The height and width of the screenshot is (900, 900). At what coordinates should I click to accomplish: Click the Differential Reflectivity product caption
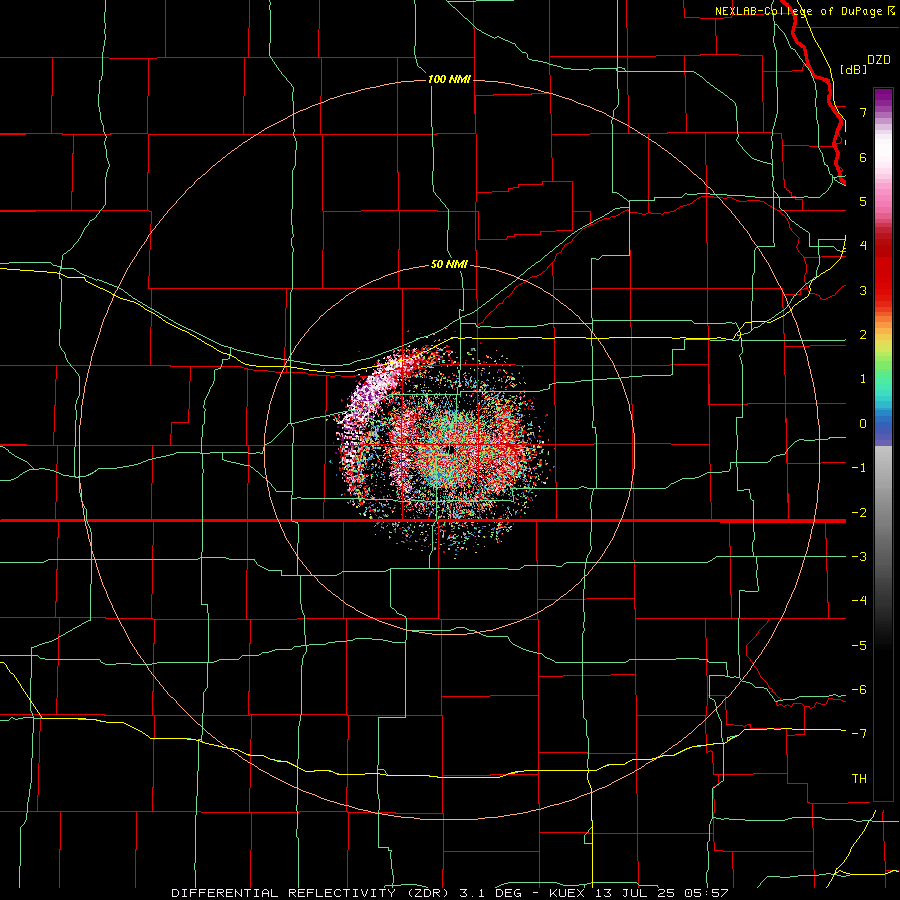point(450,893)
